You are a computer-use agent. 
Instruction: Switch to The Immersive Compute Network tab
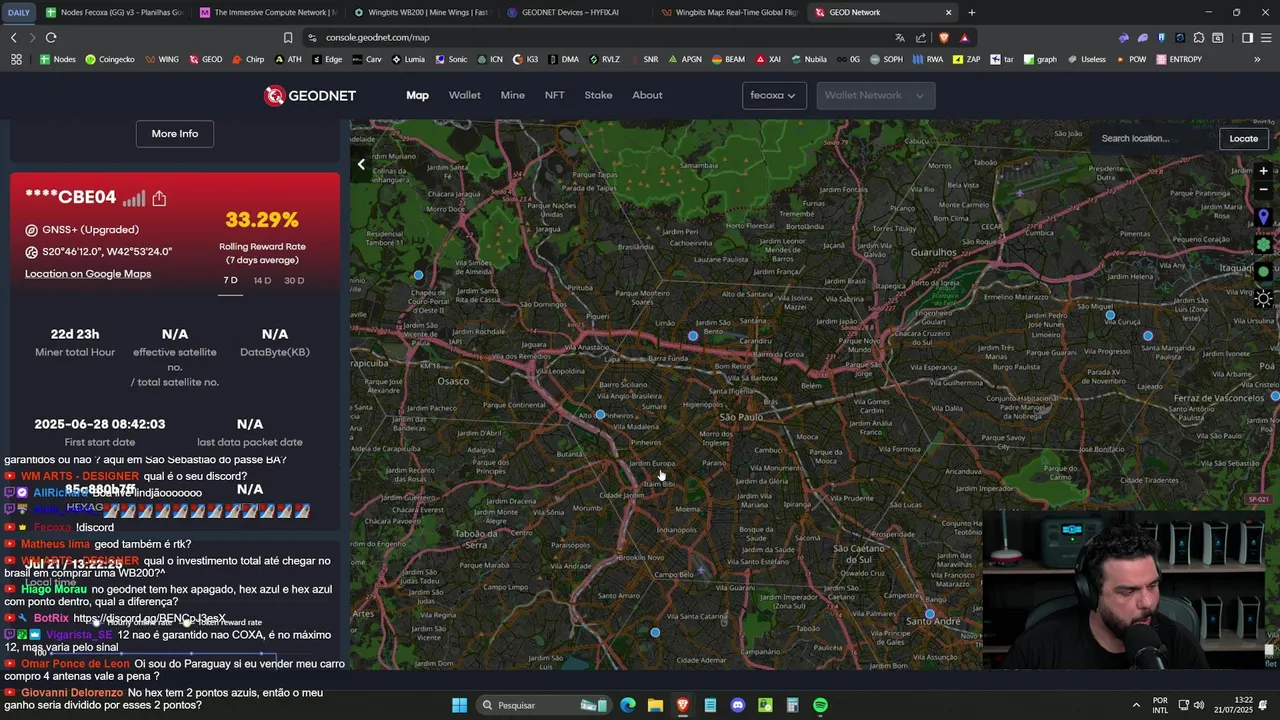[x=268, y=12]
